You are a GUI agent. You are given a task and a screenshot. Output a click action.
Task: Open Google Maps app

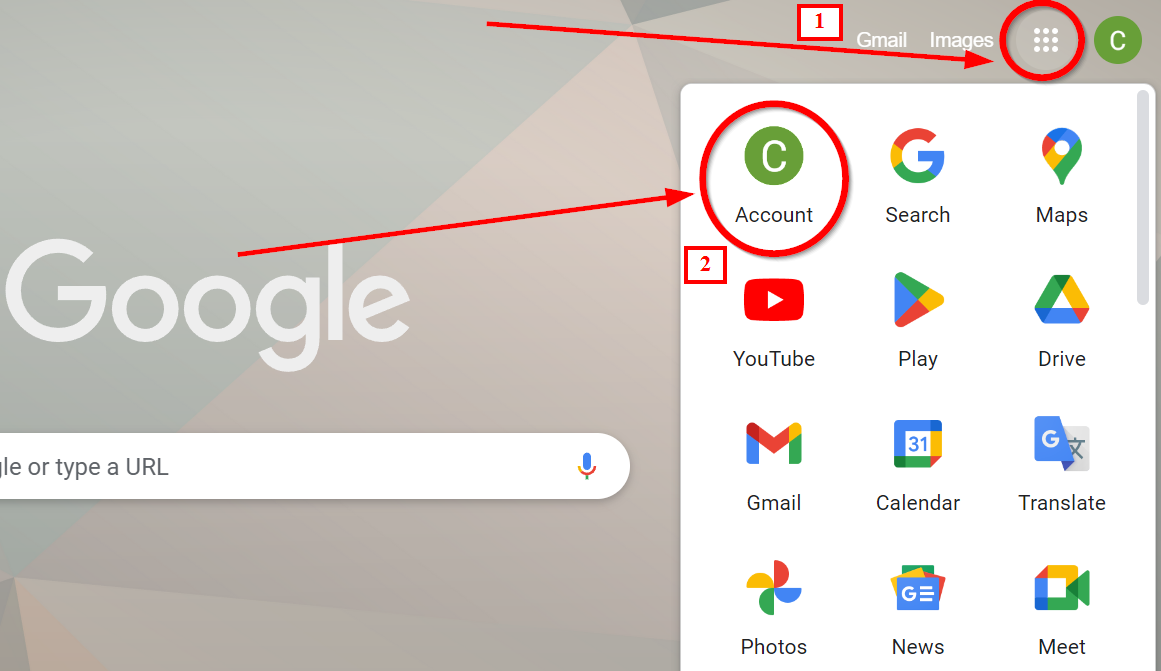point(1062,176)
